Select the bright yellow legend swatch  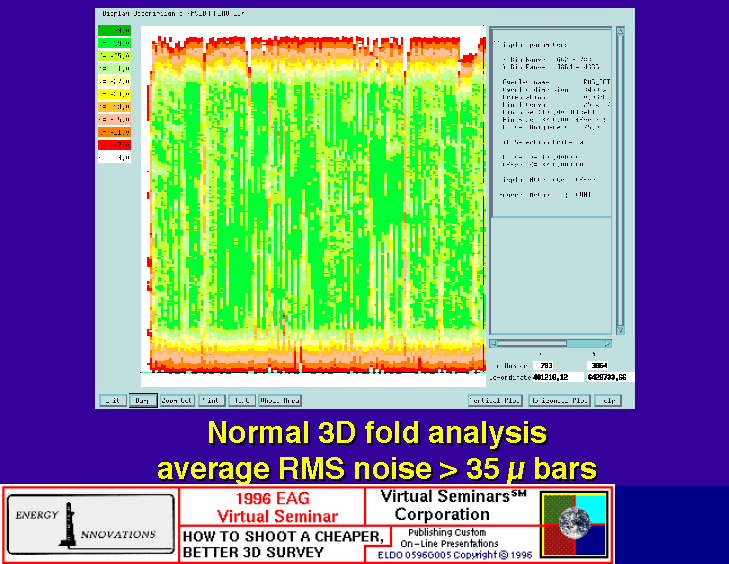[114, 94]
